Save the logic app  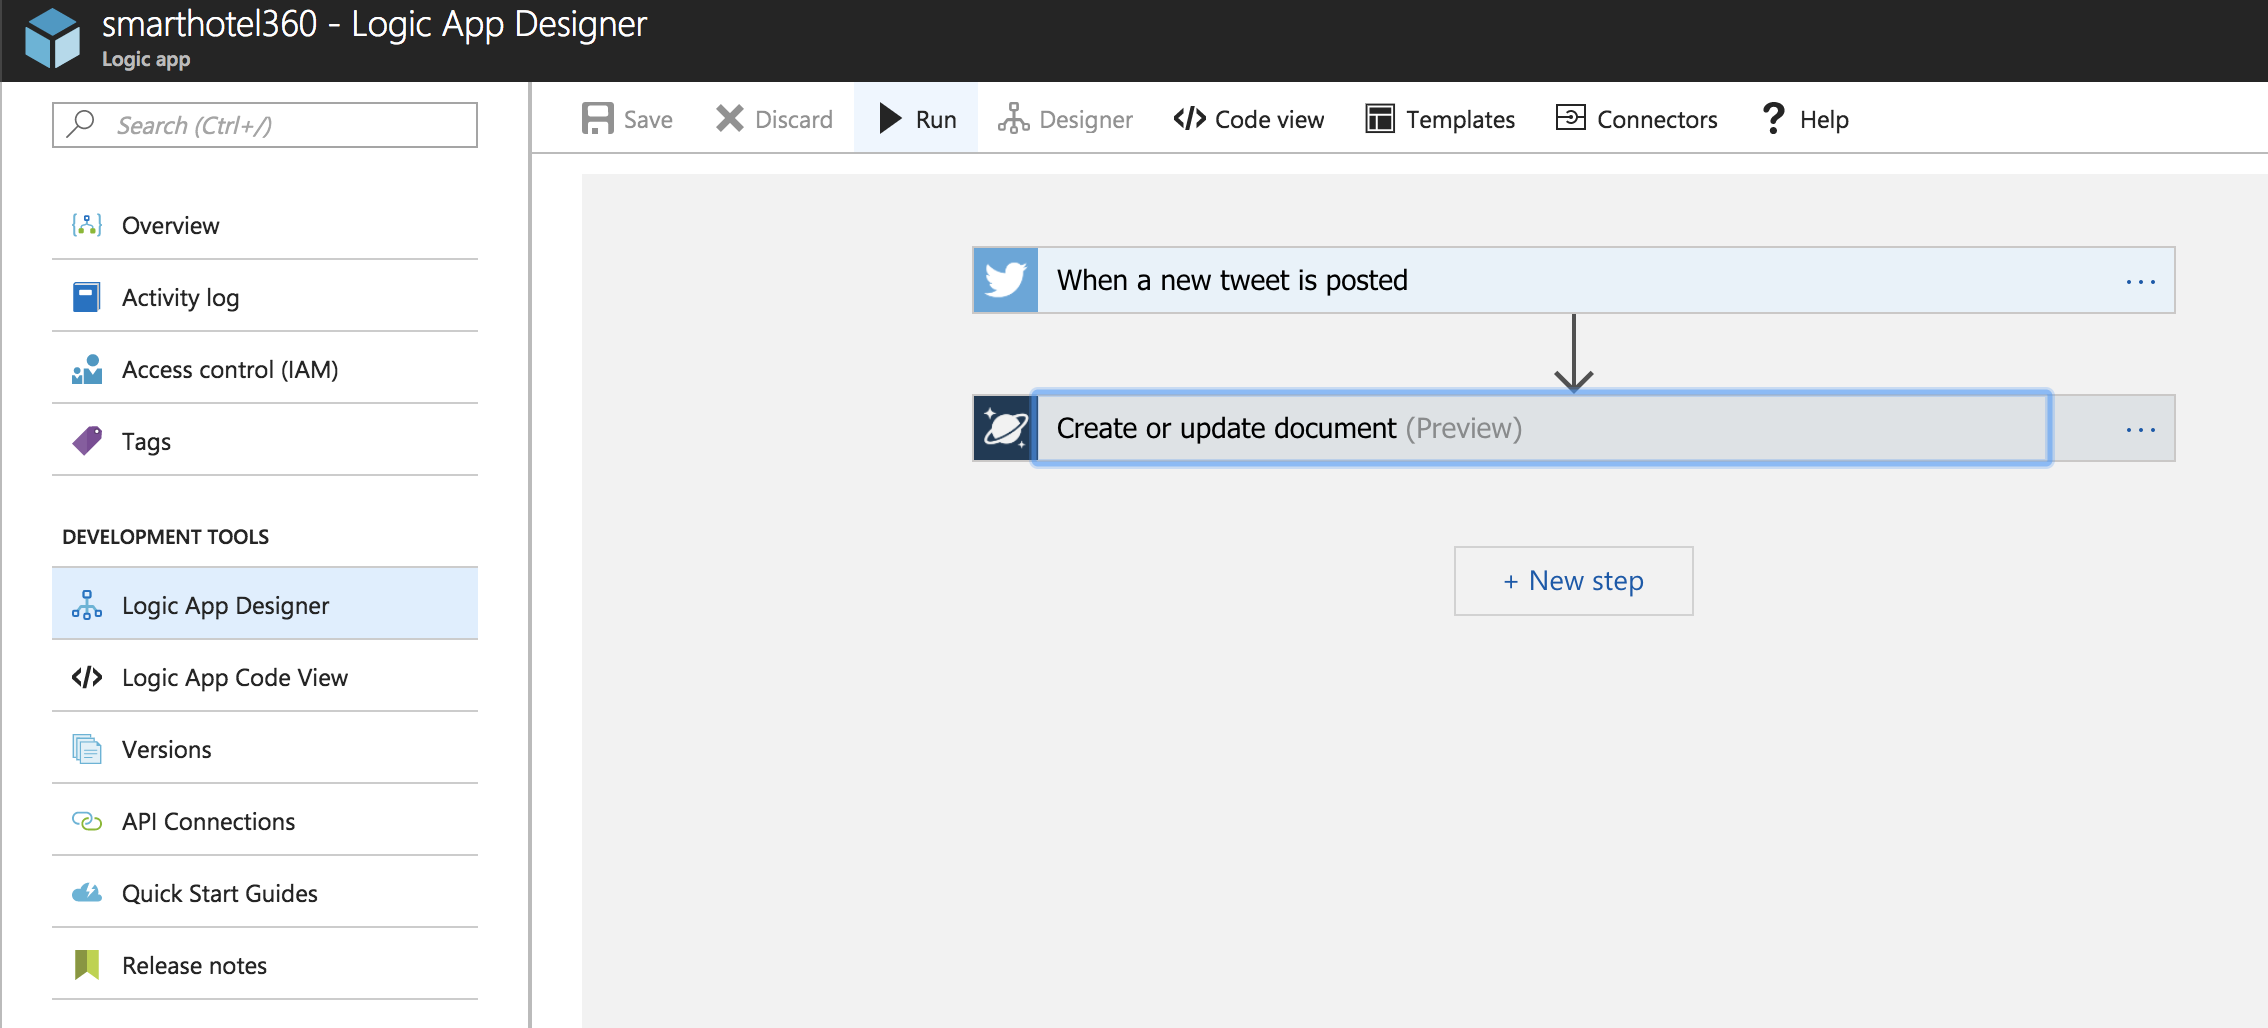click(x=627, y=119)
